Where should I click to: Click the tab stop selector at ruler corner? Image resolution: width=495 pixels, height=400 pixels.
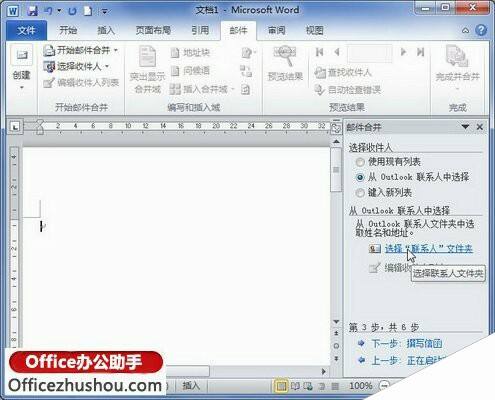pos(15,127)
